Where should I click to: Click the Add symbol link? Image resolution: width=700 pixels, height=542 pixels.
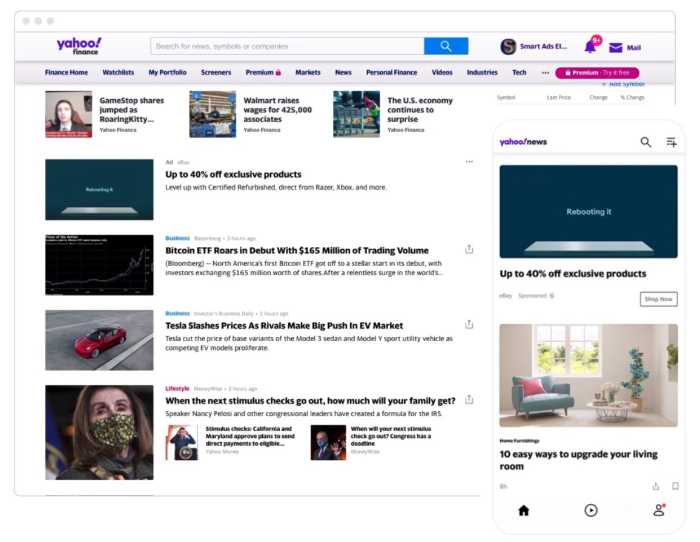[x=624, y=84]
